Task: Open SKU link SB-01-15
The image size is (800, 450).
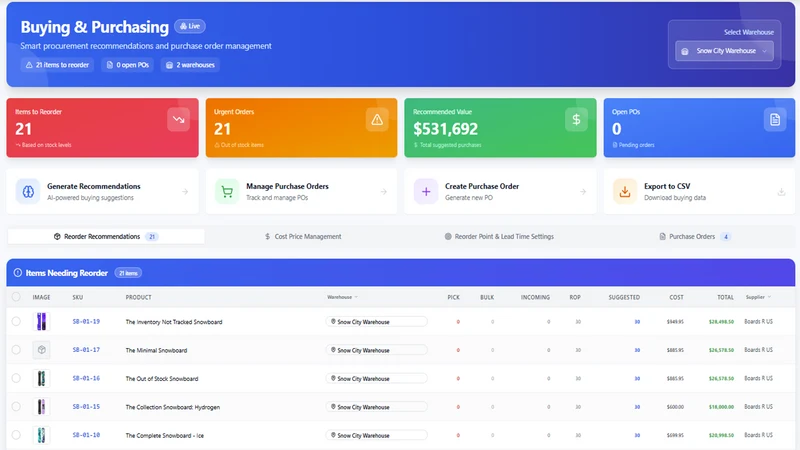Action: tap(86, 407)
